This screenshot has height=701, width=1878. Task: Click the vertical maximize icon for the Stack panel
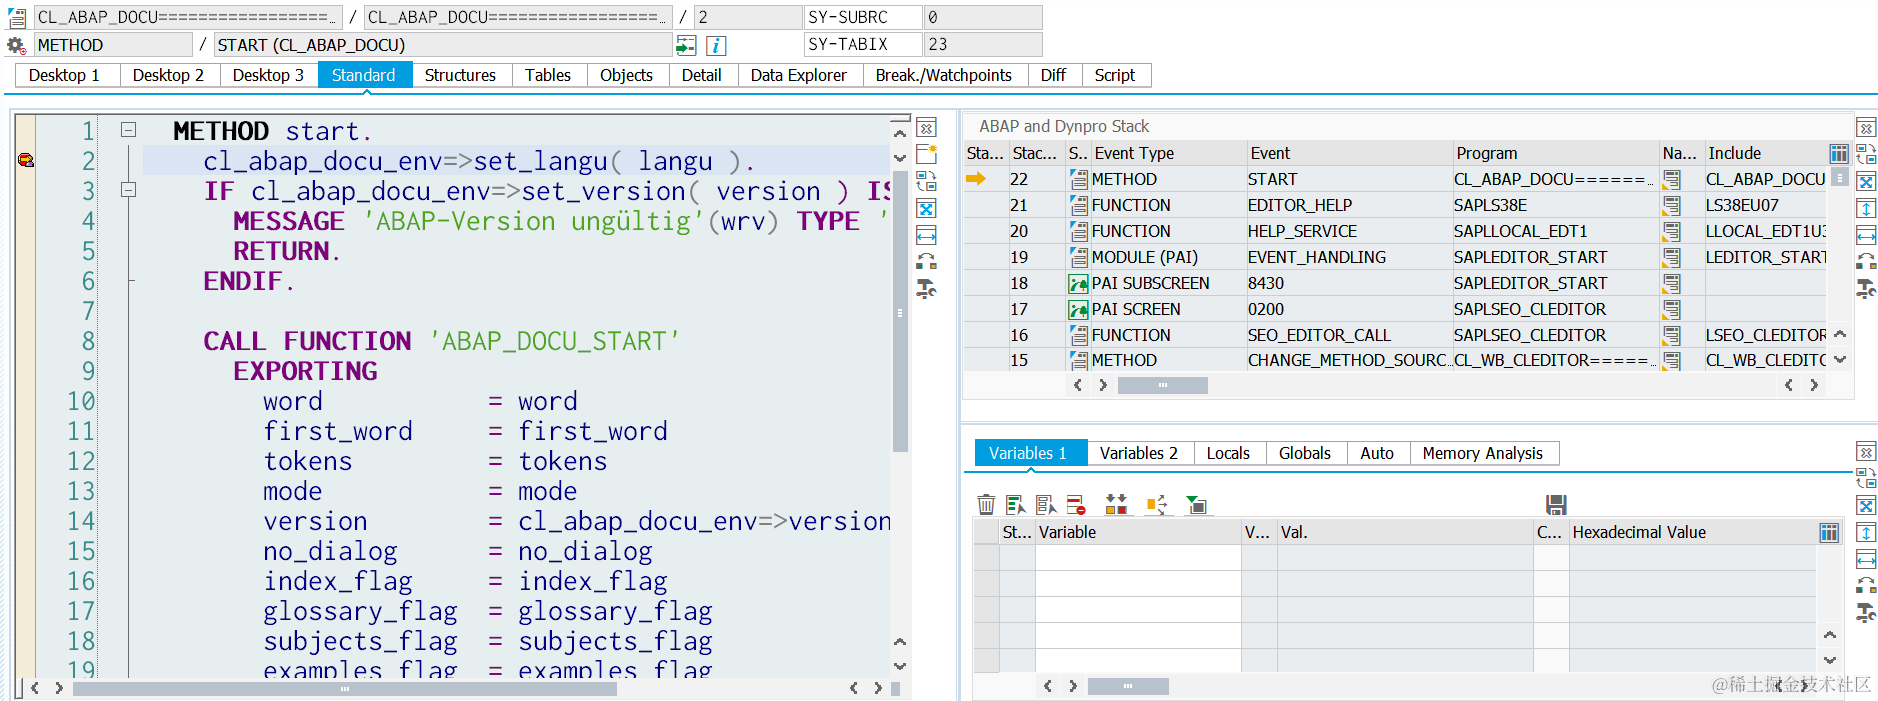(x=1866, y=208)
